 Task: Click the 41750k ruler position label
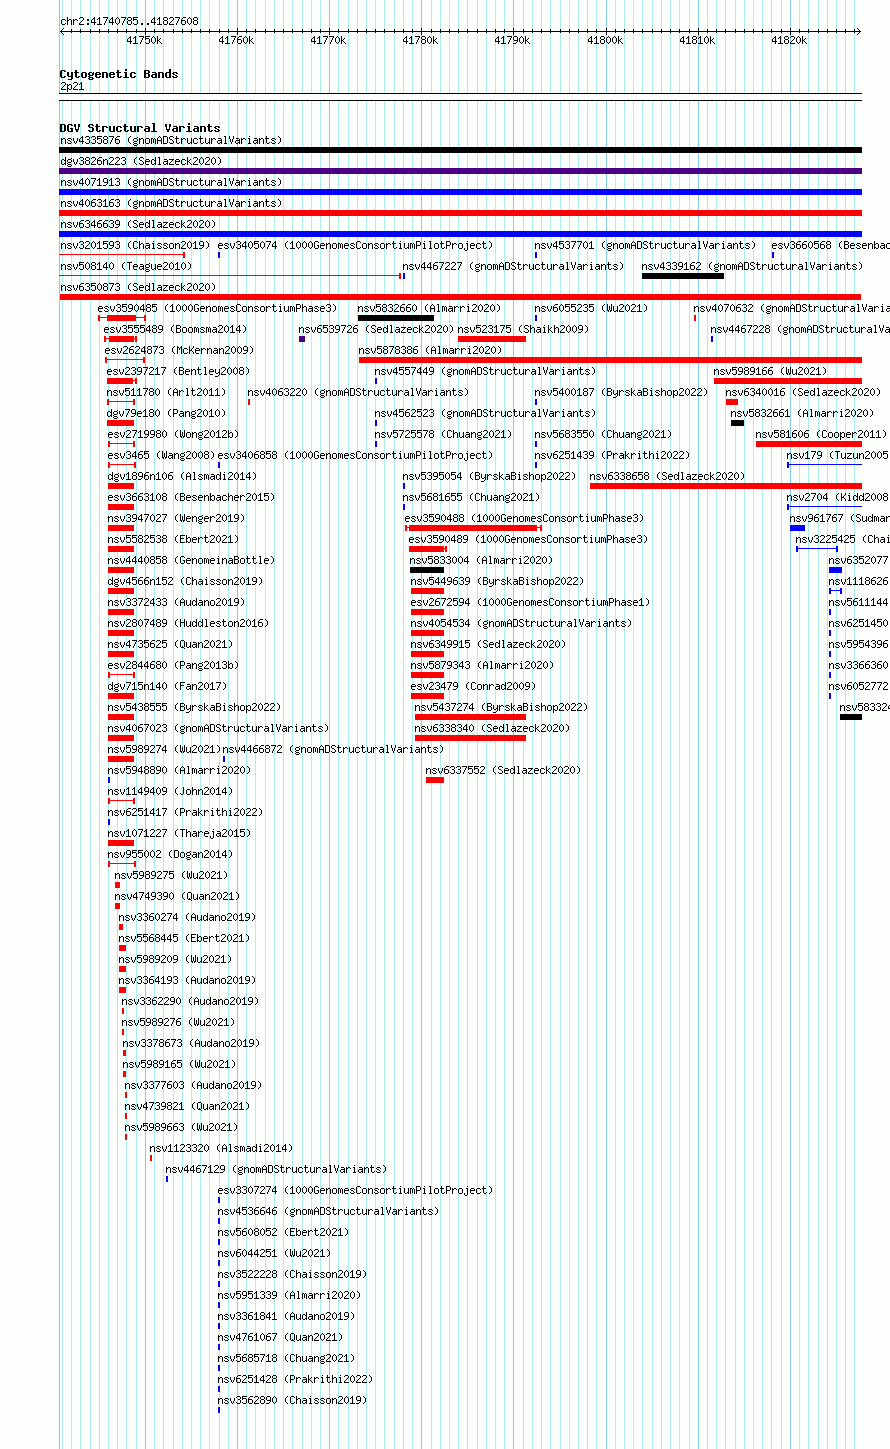(144, 40)
